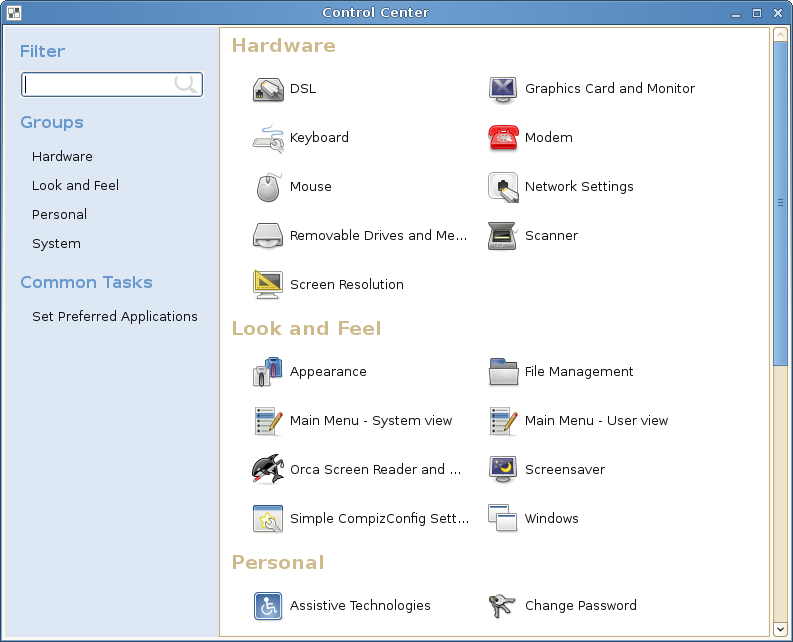
Task: Open the Scanner icon
Action: (x=503, y=236)
